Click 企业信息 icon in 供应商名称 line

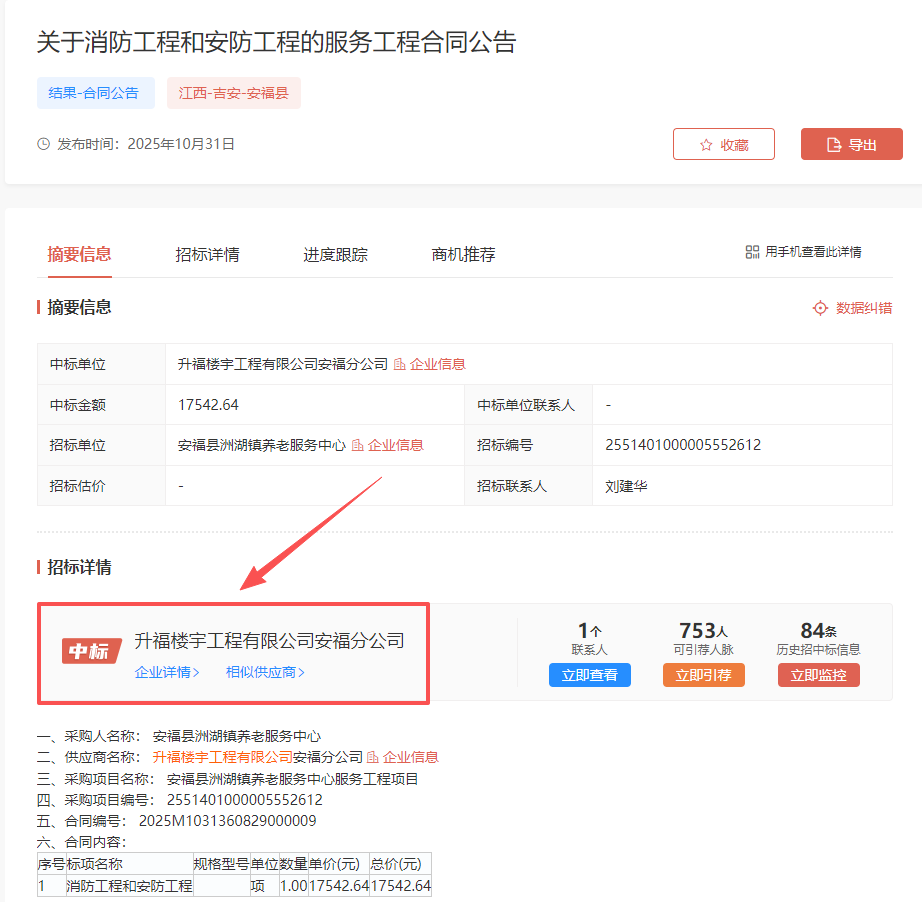[x=373, y=757]
